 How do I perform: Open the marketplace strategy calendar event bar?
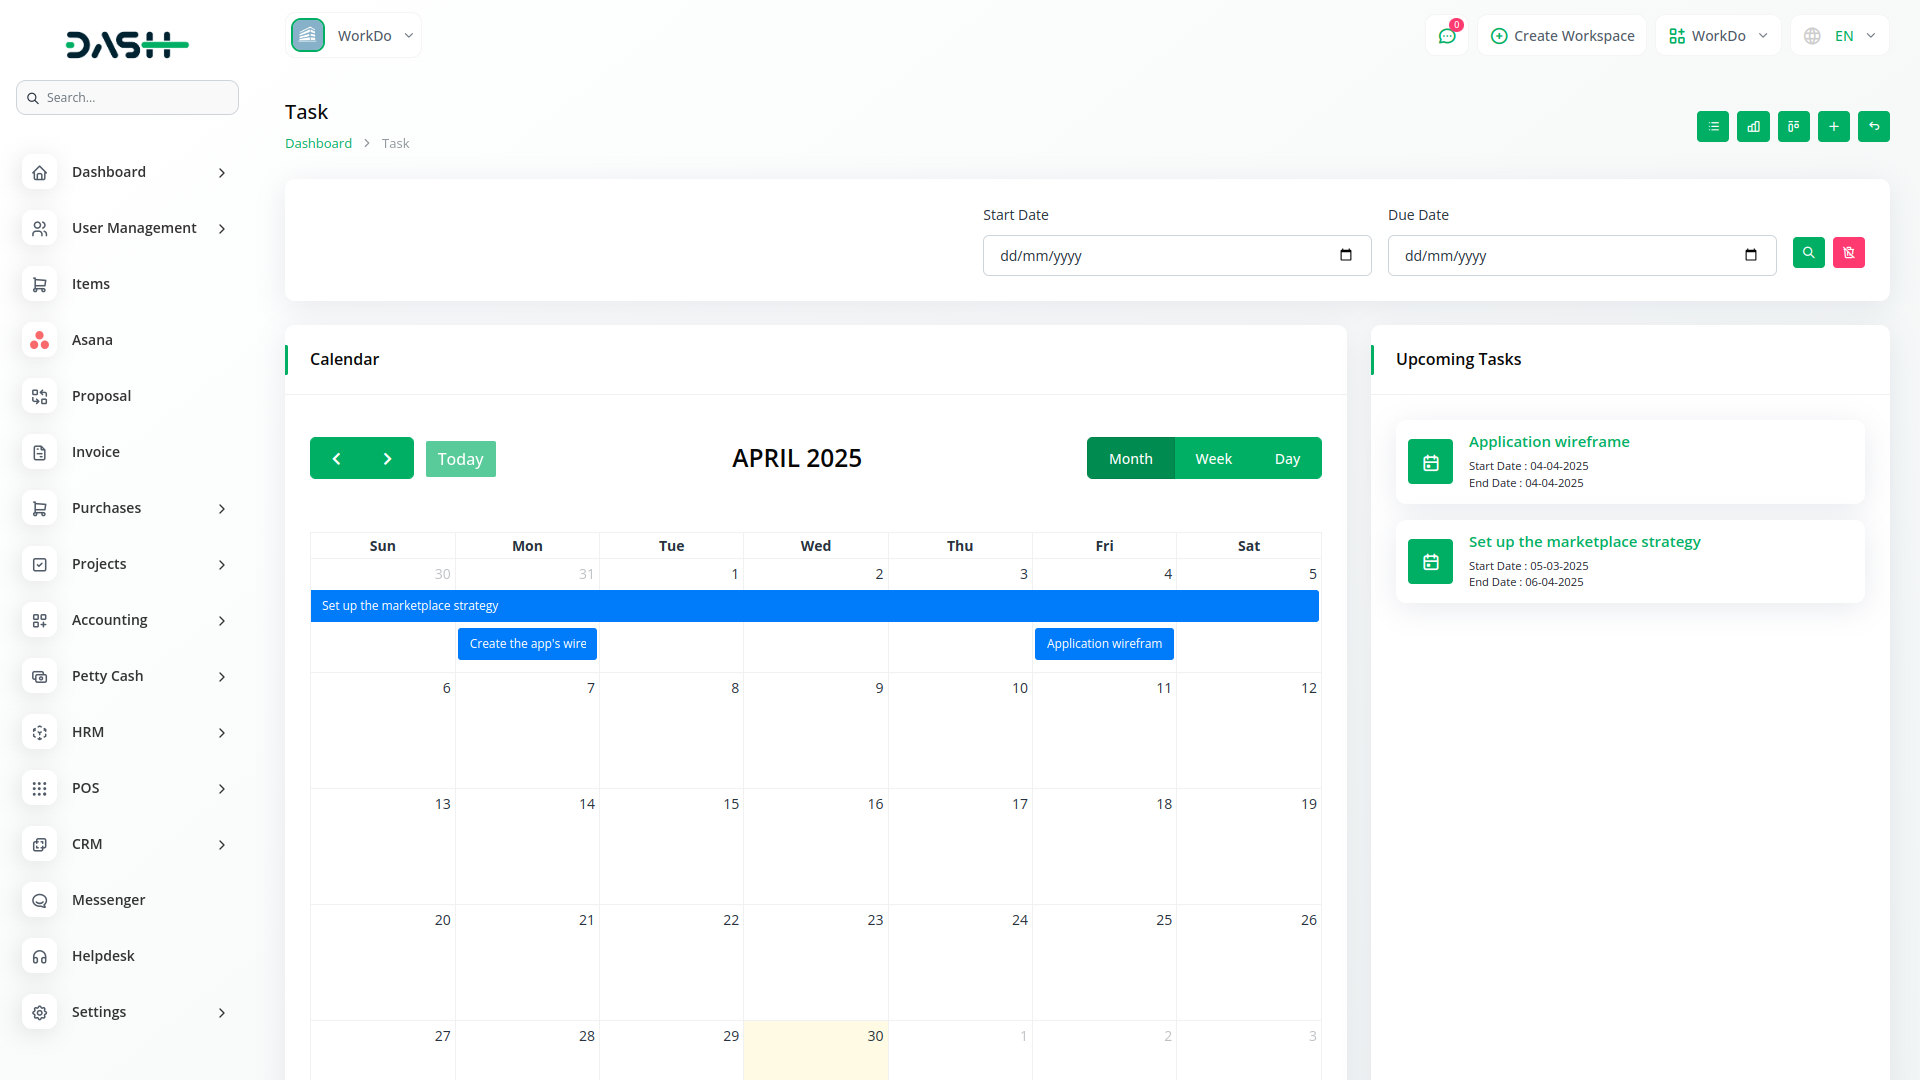pos(814,606)
